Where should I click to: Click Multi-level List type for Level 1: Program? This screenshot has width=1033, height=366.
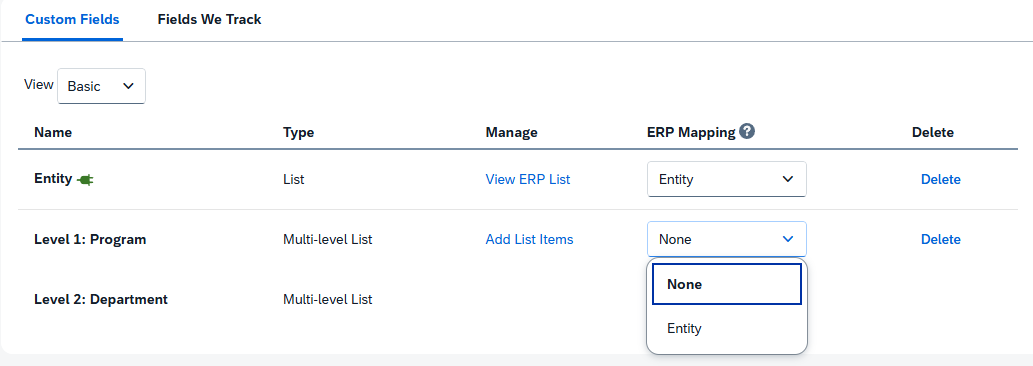tap(327, 240)
